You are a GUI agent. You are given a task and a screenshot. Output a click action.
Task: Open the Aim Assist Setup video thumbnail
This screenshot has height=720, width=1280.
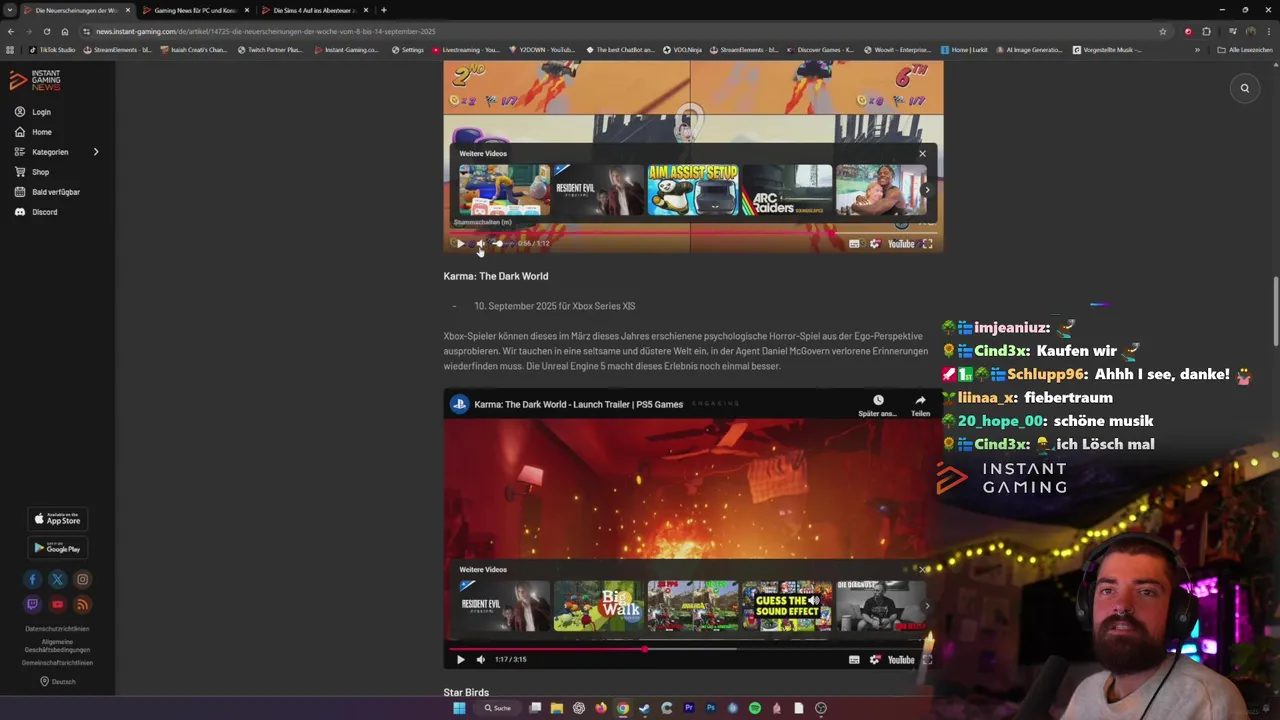pyautogui.click(x=693, y=190)
